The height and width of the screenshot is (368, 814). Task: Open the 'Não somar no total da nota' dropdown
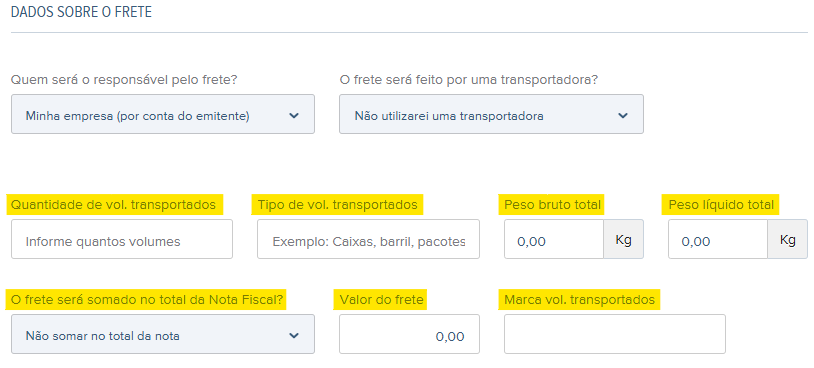click(x=162, y=334)
